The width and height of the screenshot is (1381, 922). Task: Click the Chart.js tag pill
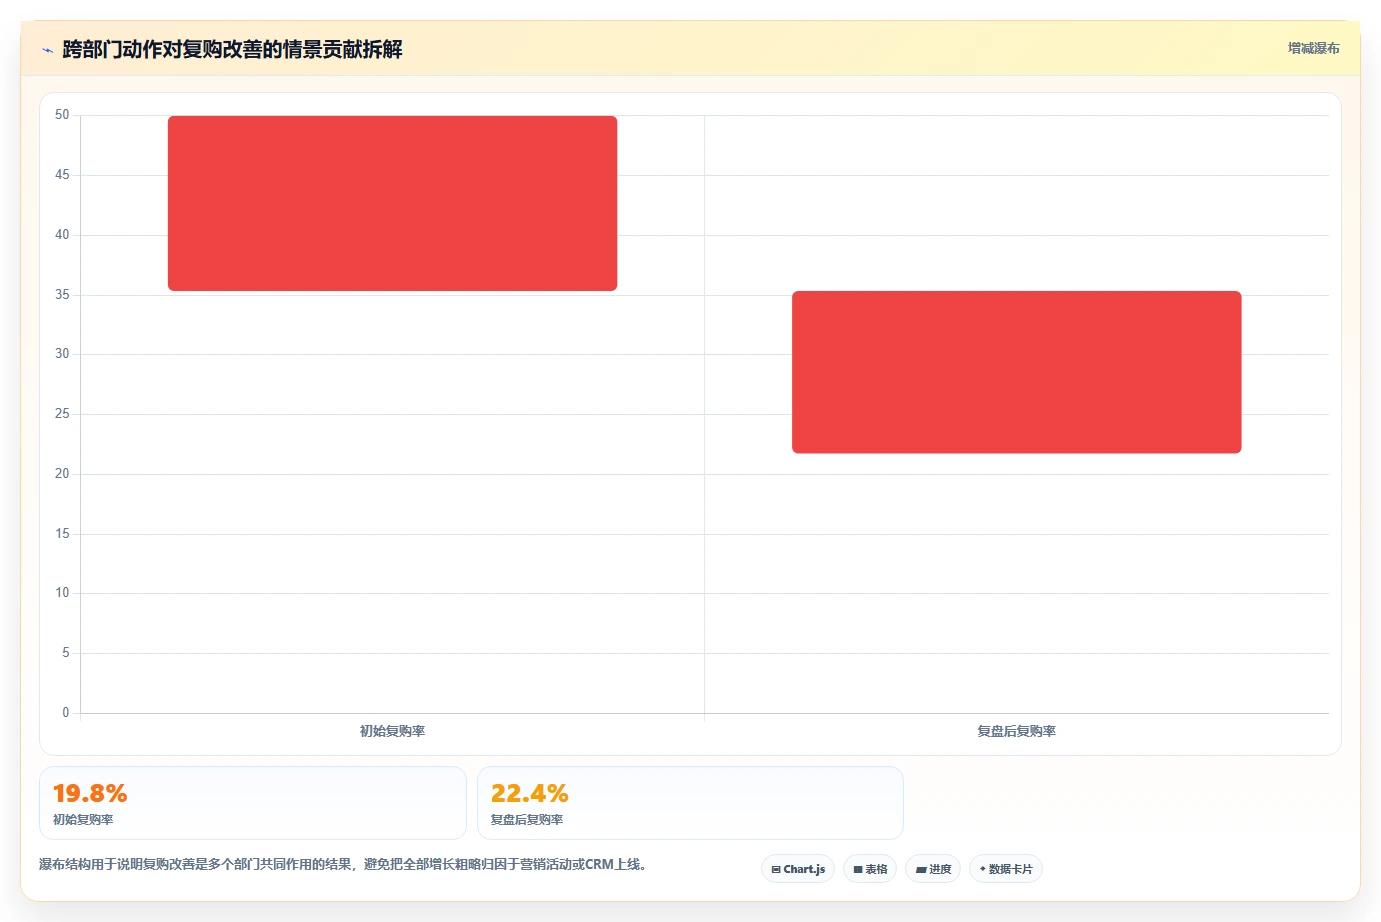point(798,869)
